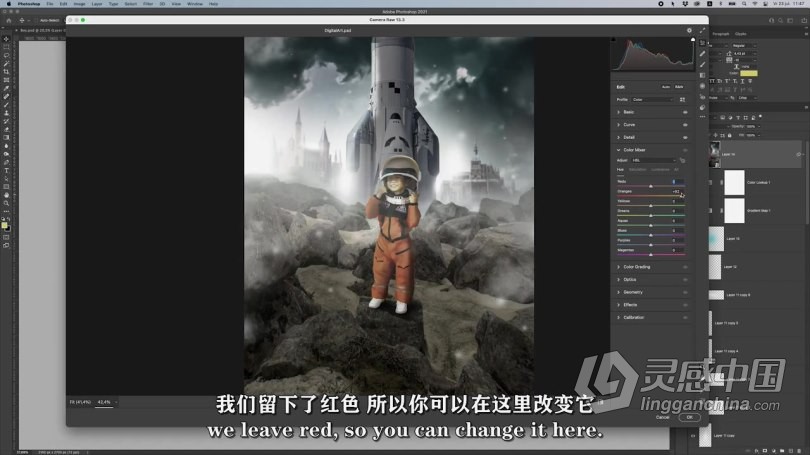Click the targeted adjustment tool in Color Mixer
The width and height of the screenshot is (810, 455).
(x=682, y=161)
